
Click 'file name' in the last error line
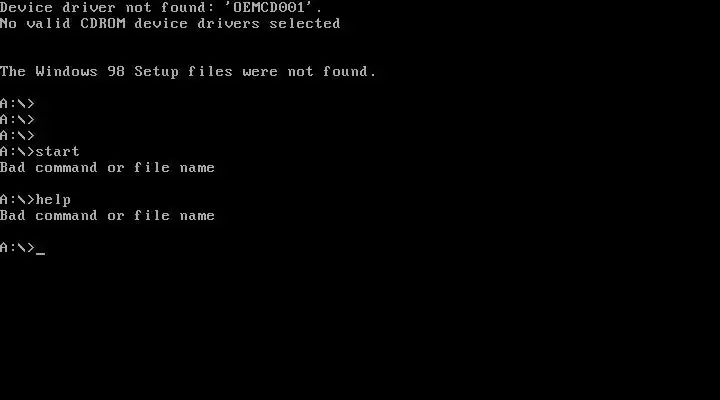174,216
